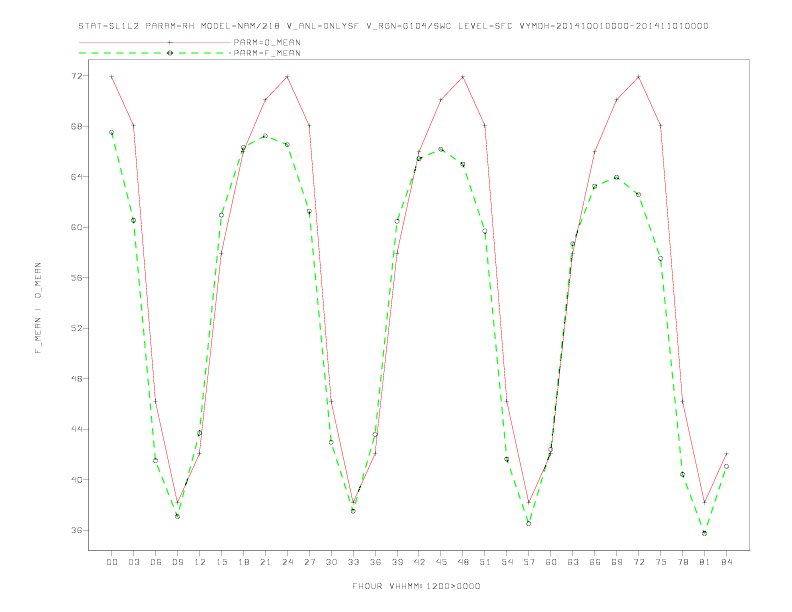Click x-axis tick label 33
The image size is (792, 612).
pos(353,562)
